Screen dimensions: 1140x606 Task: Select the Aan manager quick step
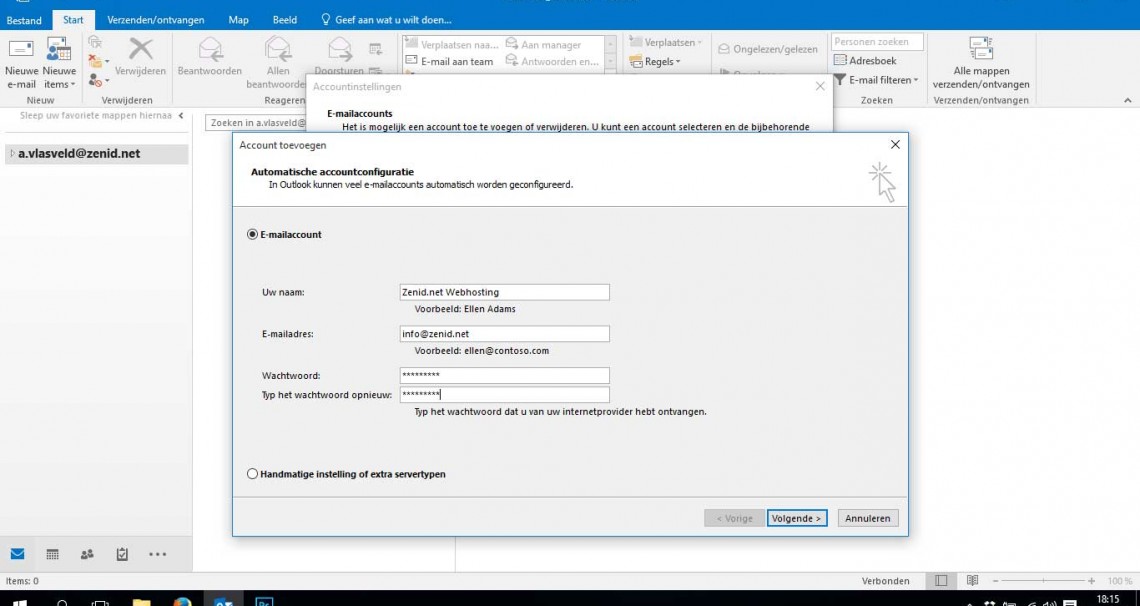click(543, 44)
